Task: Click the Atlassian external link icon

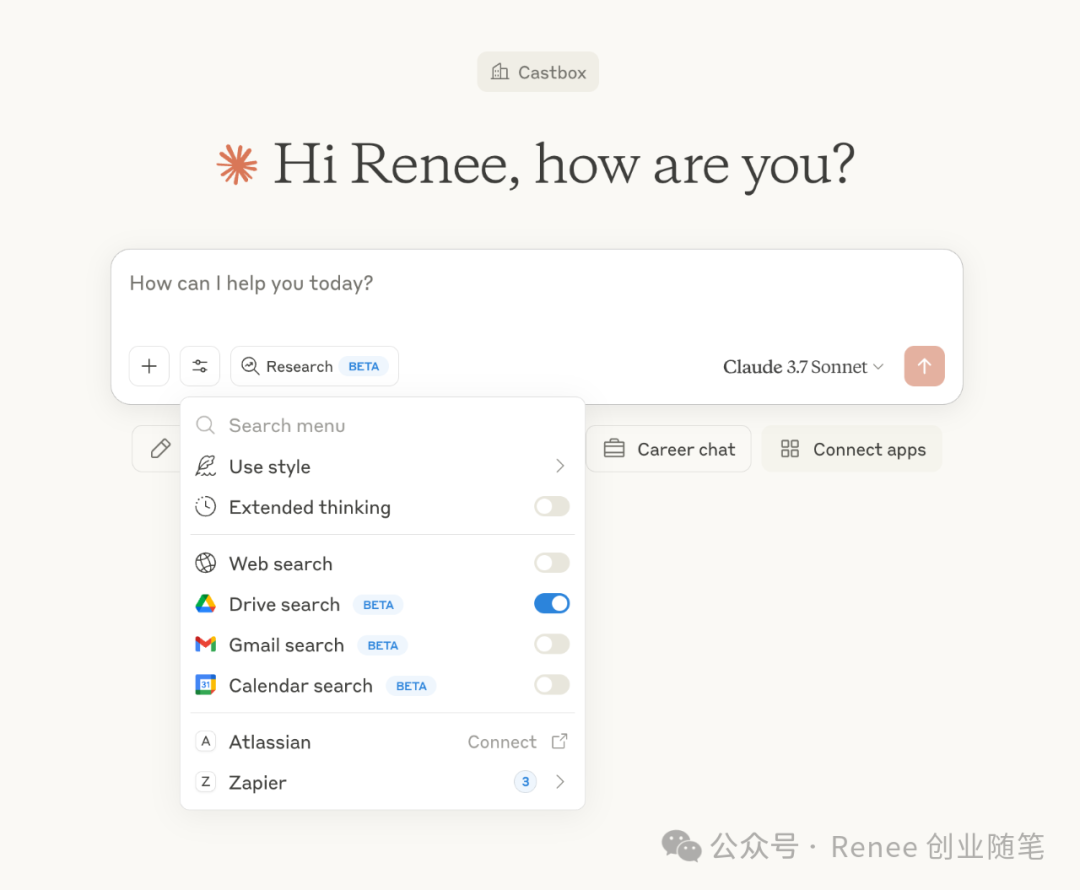Action: (x=559, y=742)
